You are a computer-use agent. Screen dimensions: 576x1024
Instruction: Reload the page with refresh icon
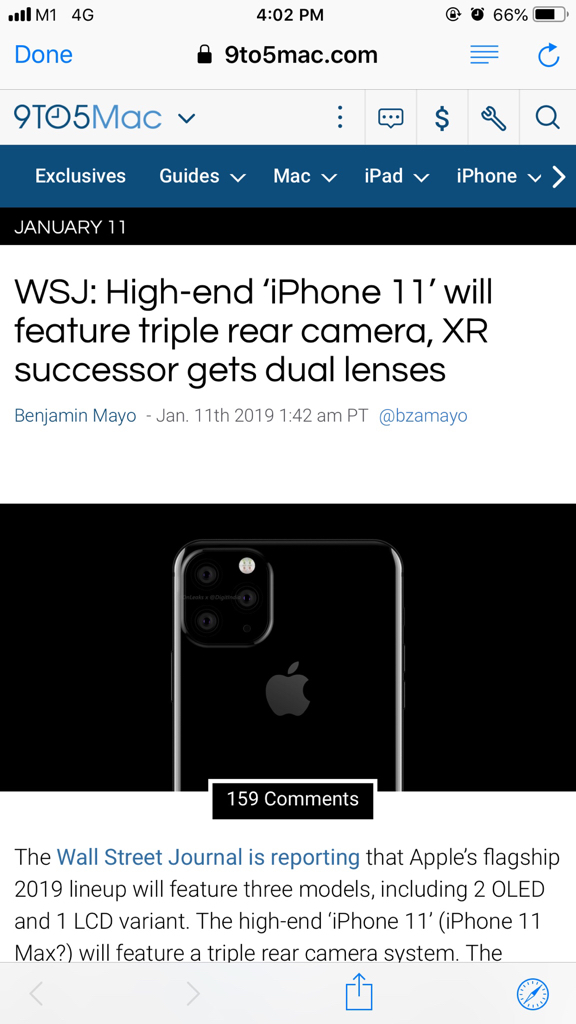coord(548,55)
